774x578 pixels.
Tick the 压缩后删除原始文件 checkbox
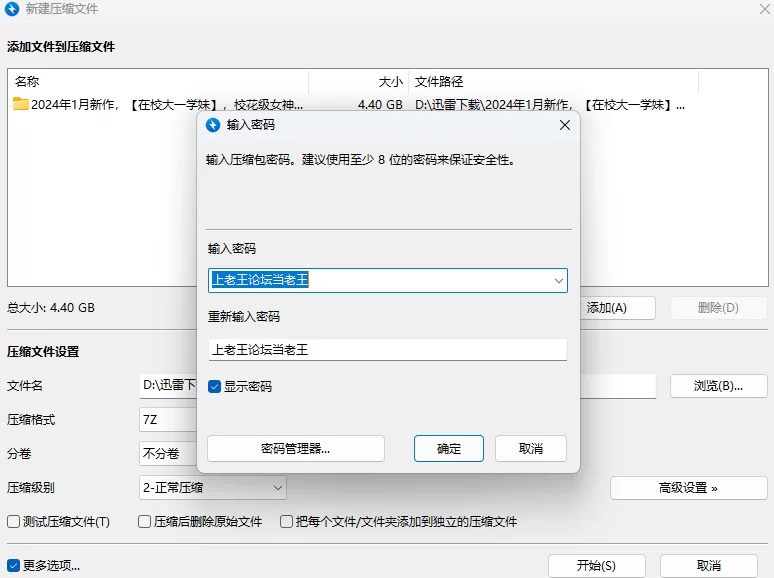145,522
